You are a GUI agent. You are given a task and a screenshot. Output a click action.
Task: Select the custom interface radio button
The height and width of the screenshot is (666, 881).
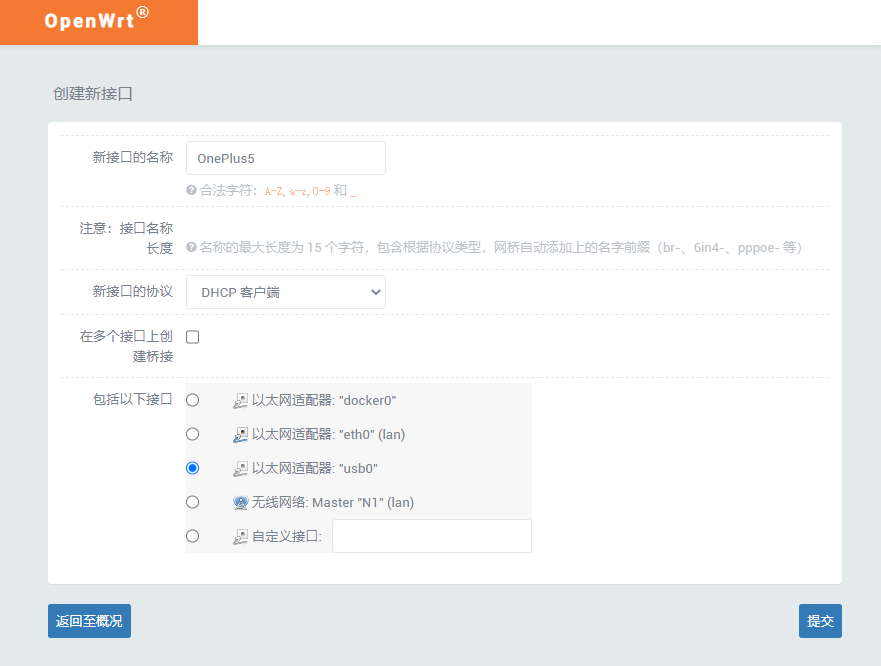(193, 536)
